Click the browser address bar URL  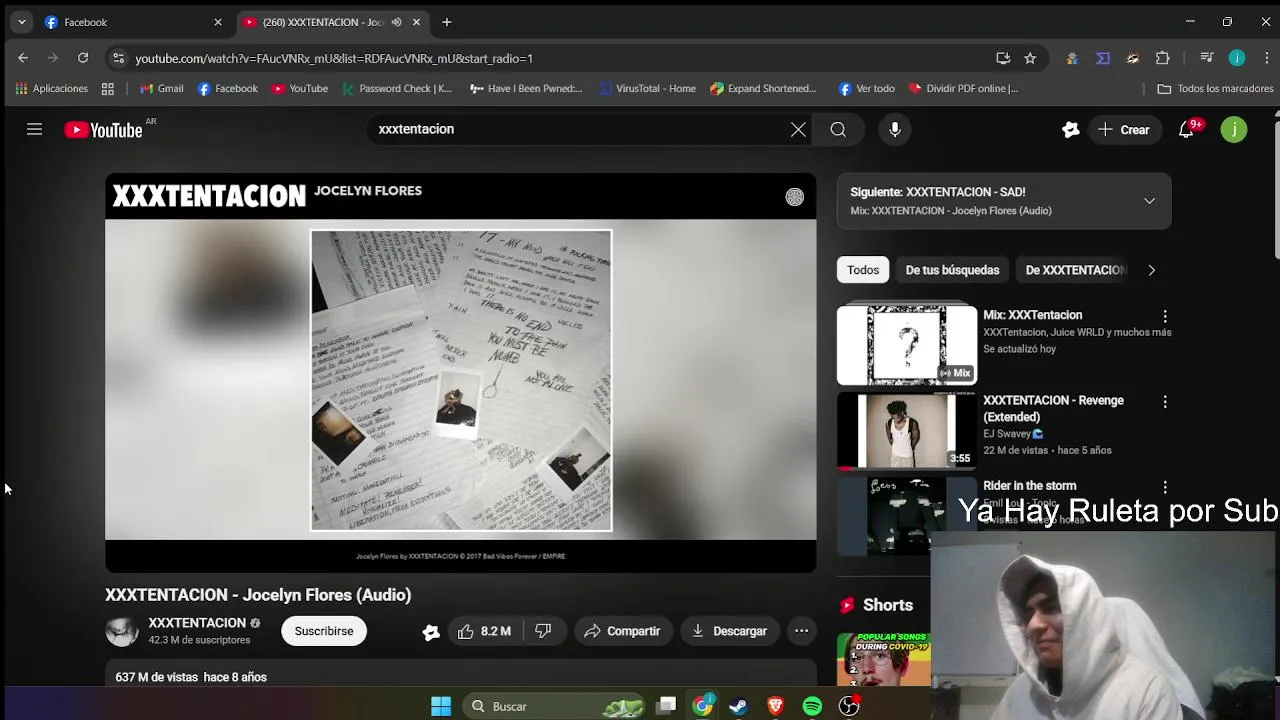334,58
